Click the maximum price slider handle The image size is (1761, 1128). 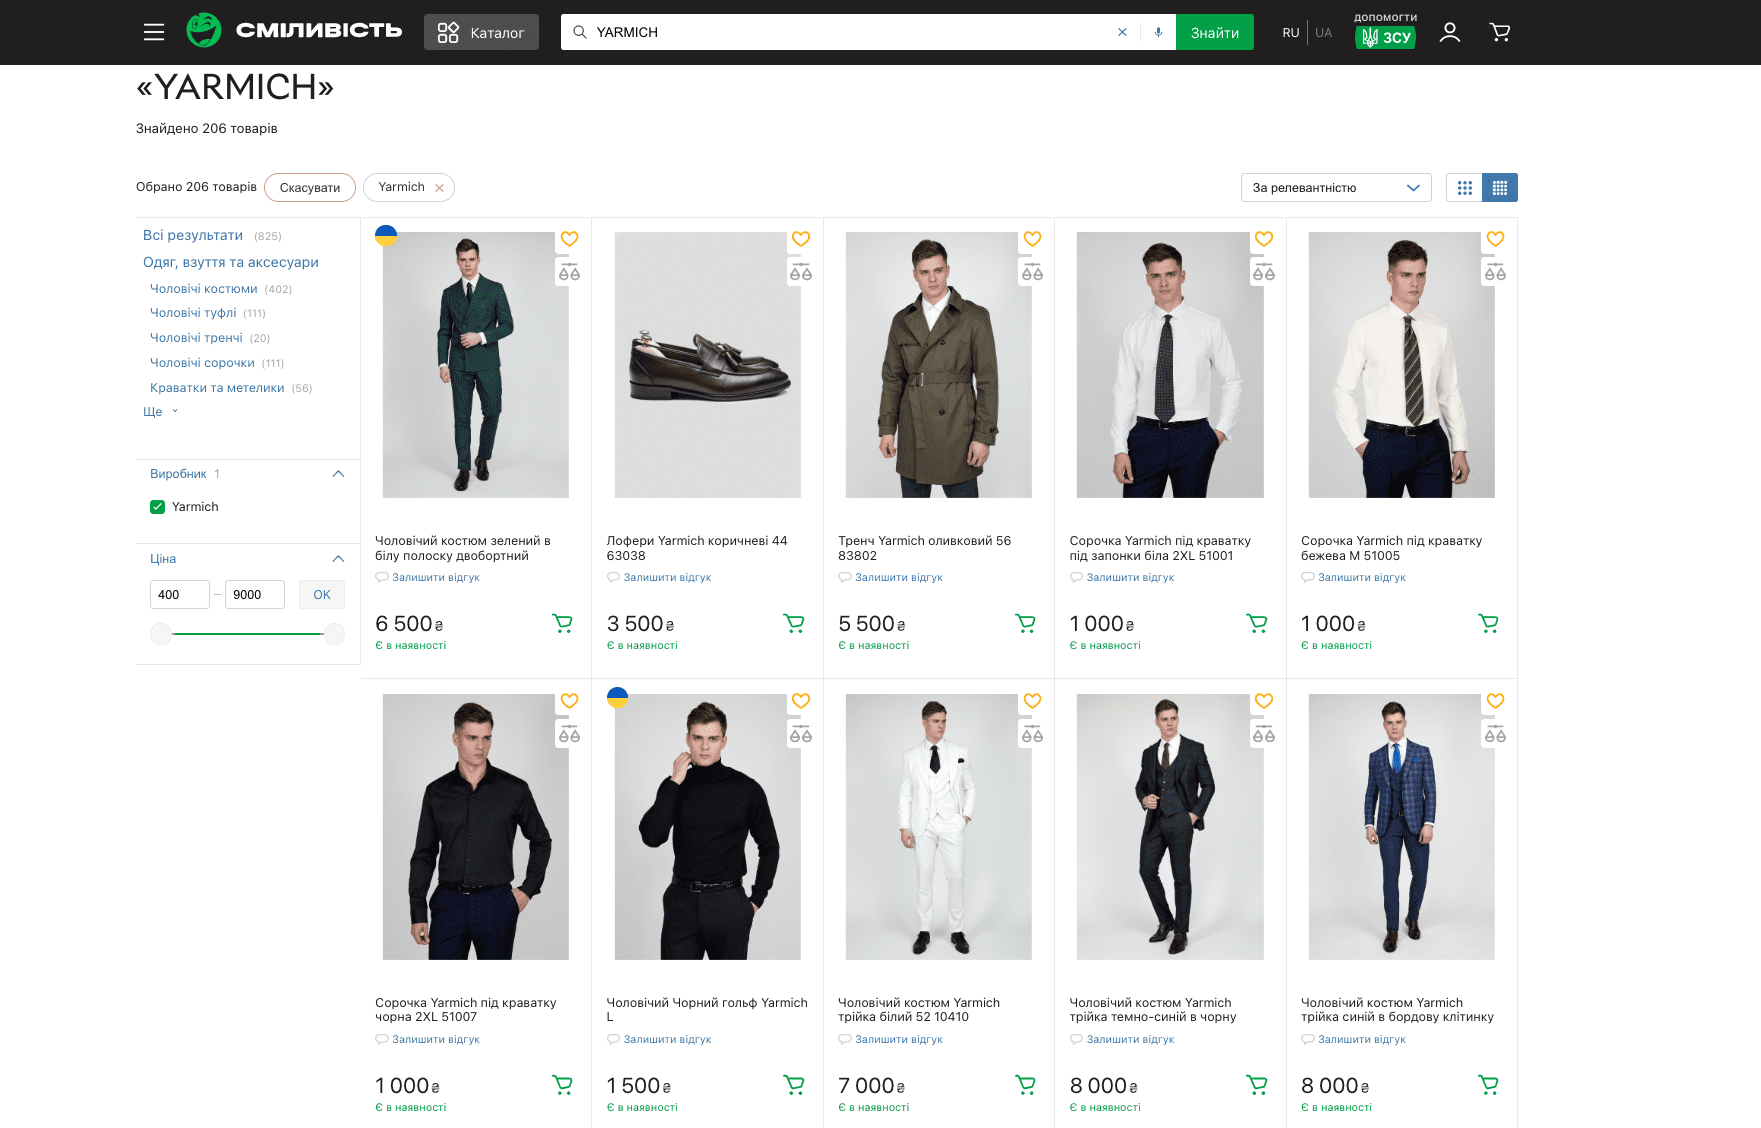pos(335,634)
